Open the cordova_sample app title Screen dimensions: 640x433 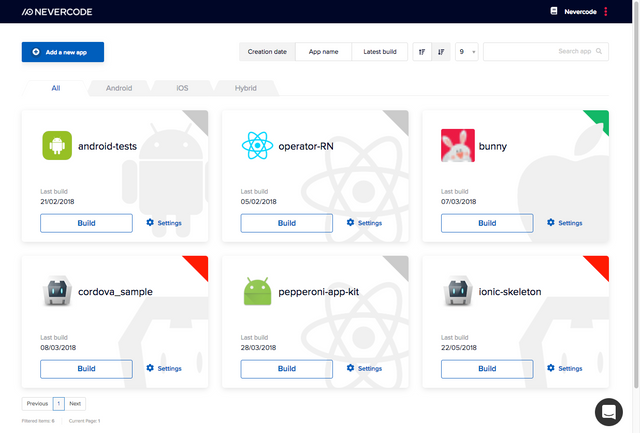tap(116, 292)
